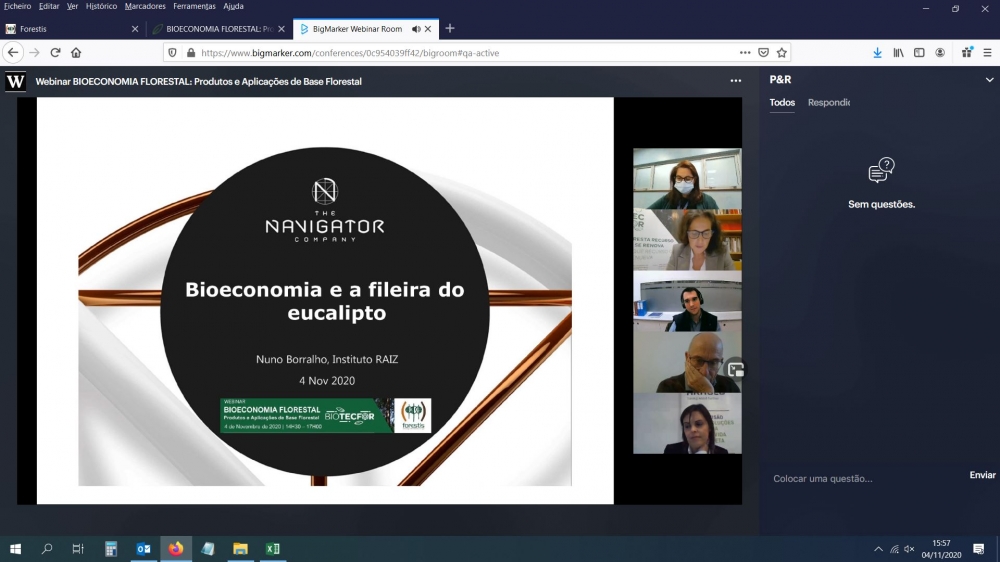Open page actions three-dot menu in address bar
1000x562 pixels.
pyautogui.click(x=745, y=52)
